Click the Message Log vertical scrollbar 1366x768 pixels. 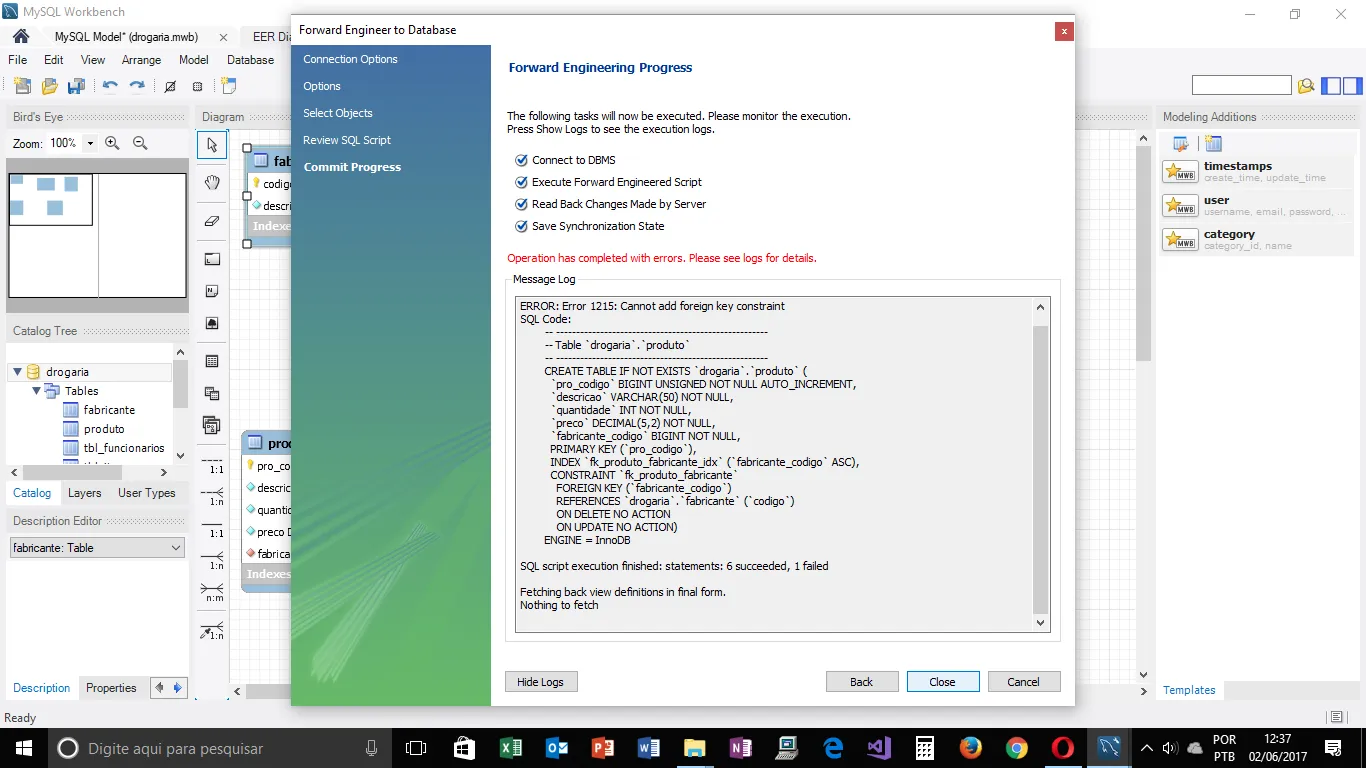1040,464
